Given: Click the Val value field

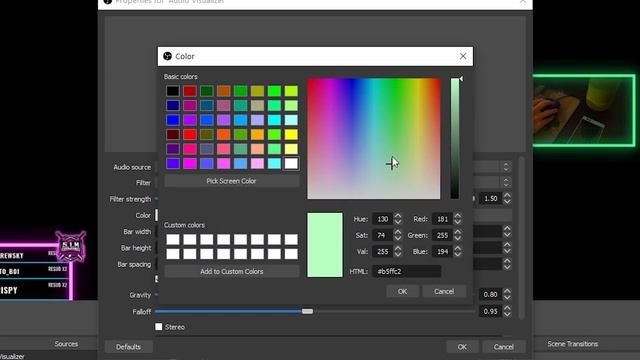Looking at the screenshot, I should click(382, 252).
